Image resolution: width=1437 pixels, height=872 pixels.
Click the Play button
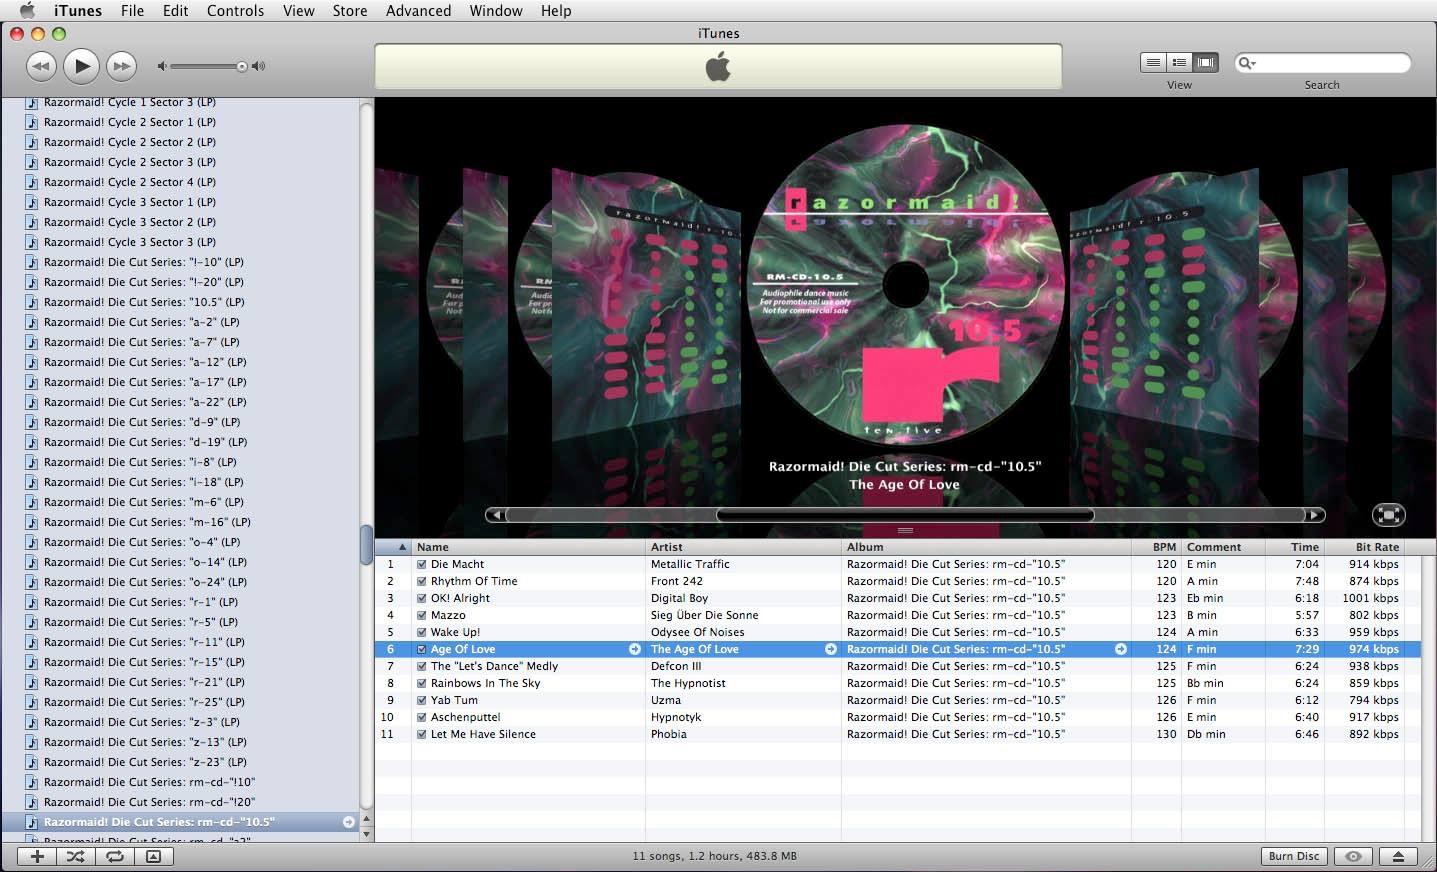pos(81,66)
